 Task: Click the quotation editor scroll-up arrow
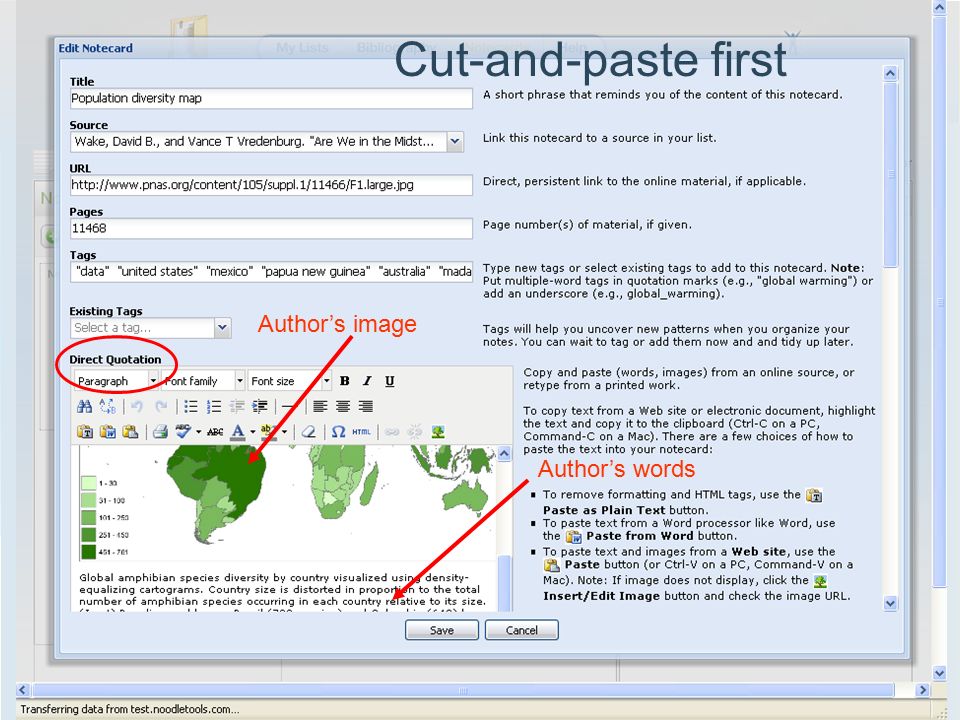[x=504, y=453]
